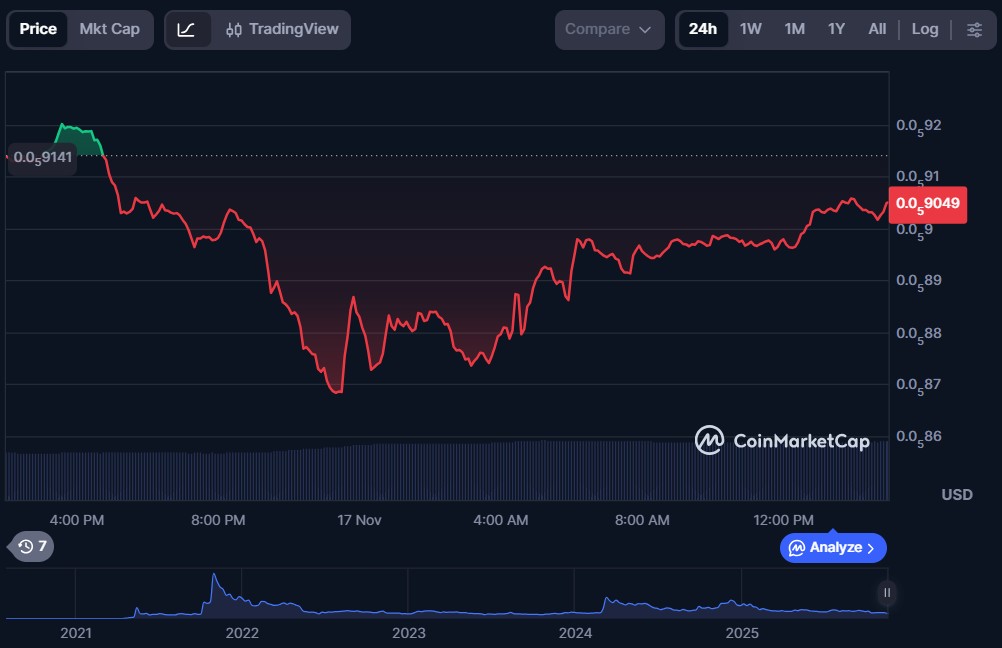Switch to TradingView candlestick chart

(x=282, y=29)
